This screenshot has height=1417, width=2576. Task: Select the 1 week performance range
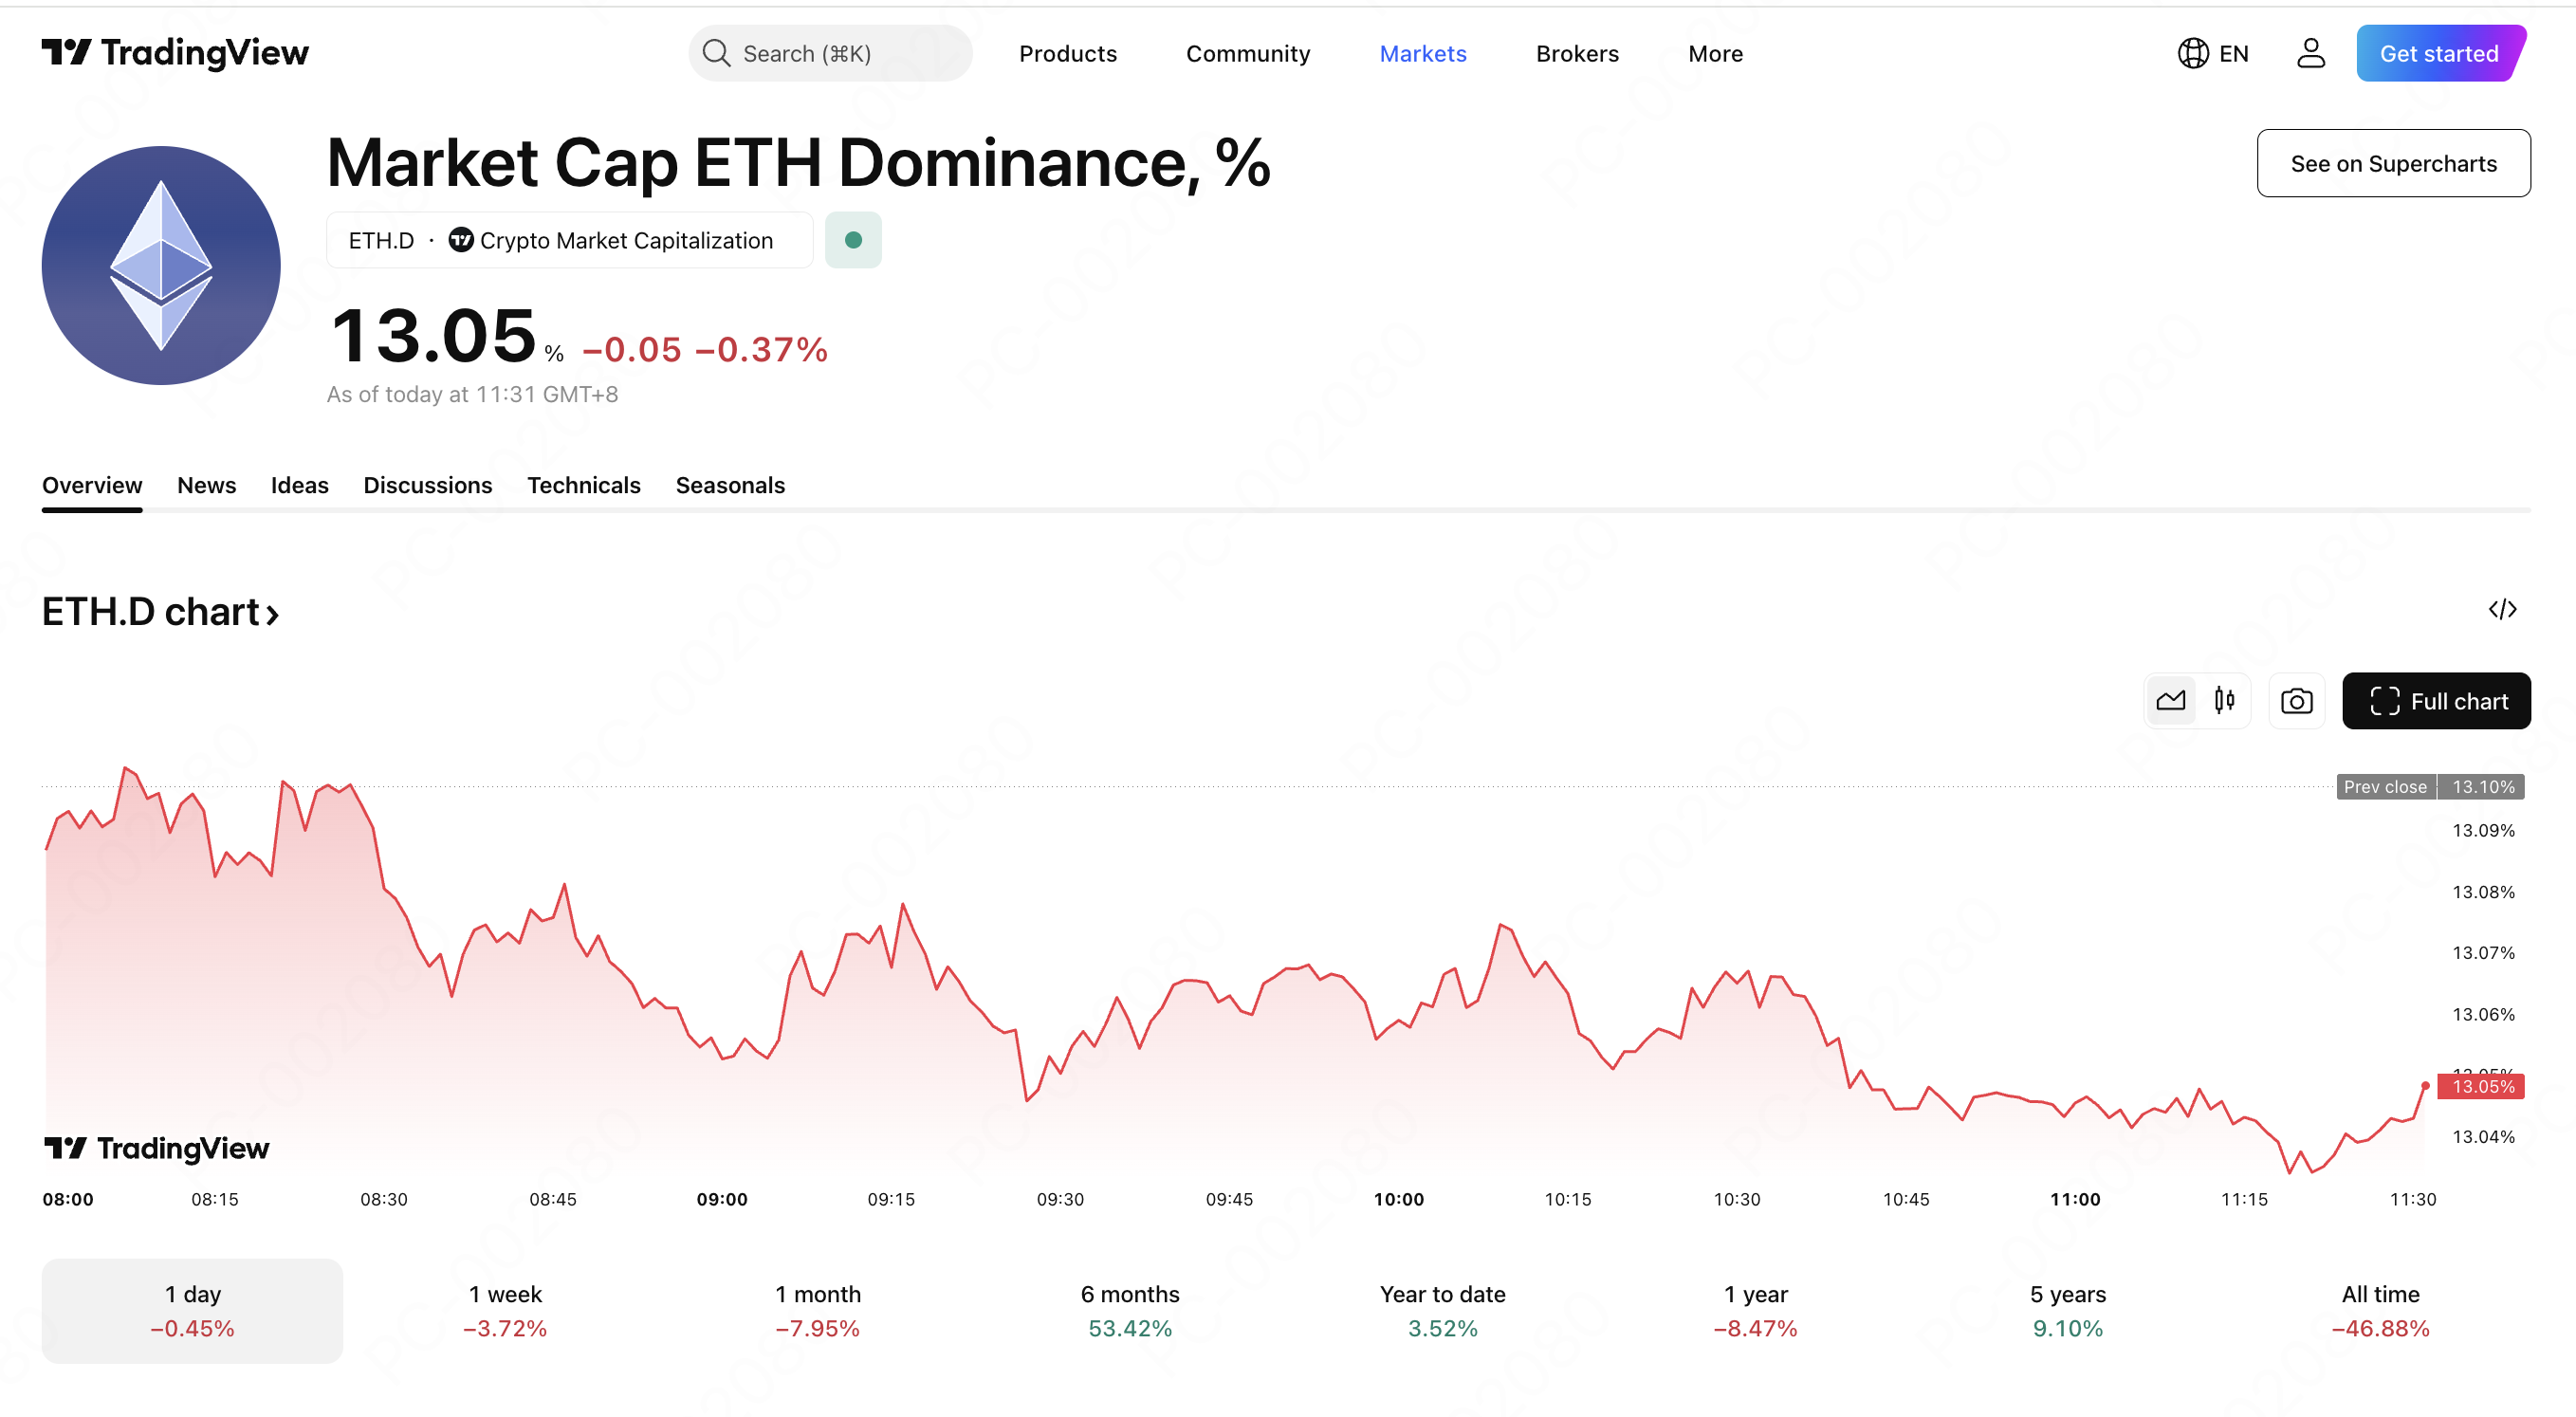tap(505, 1310)
